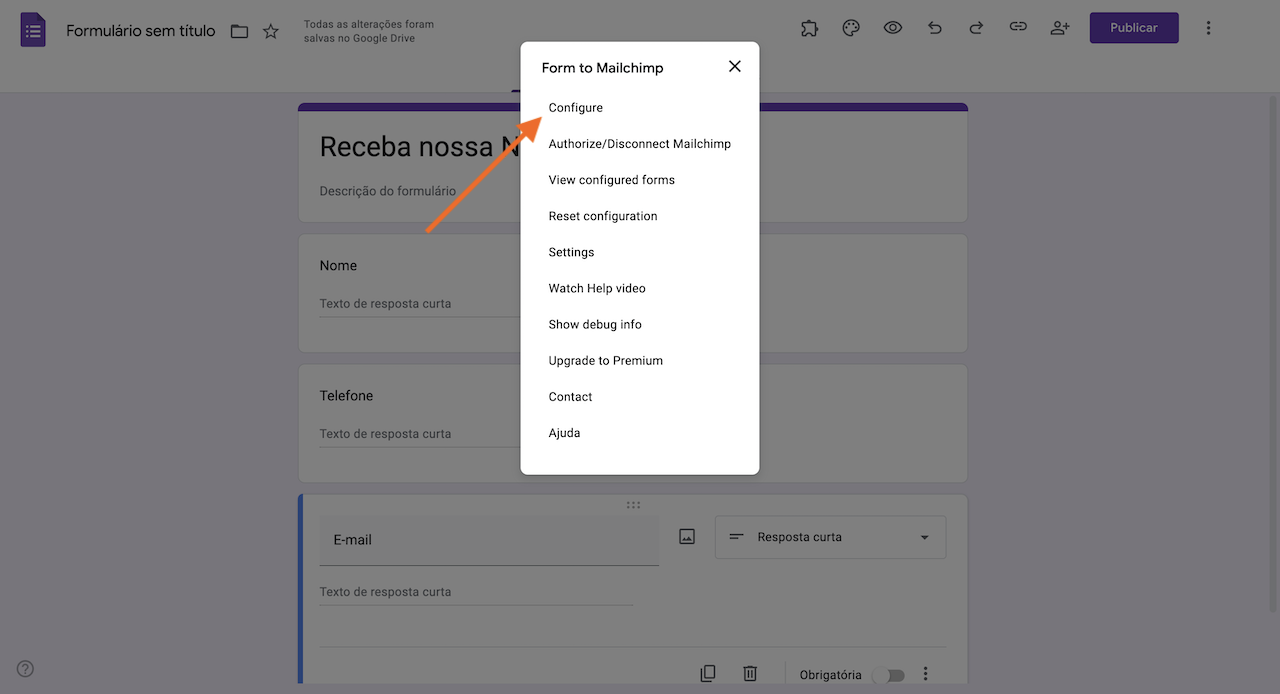The width and height of the screenshot is (1280, 694).
Task: Choose Authorize/Disconnect Mailchimp
Action: [640, 144]
